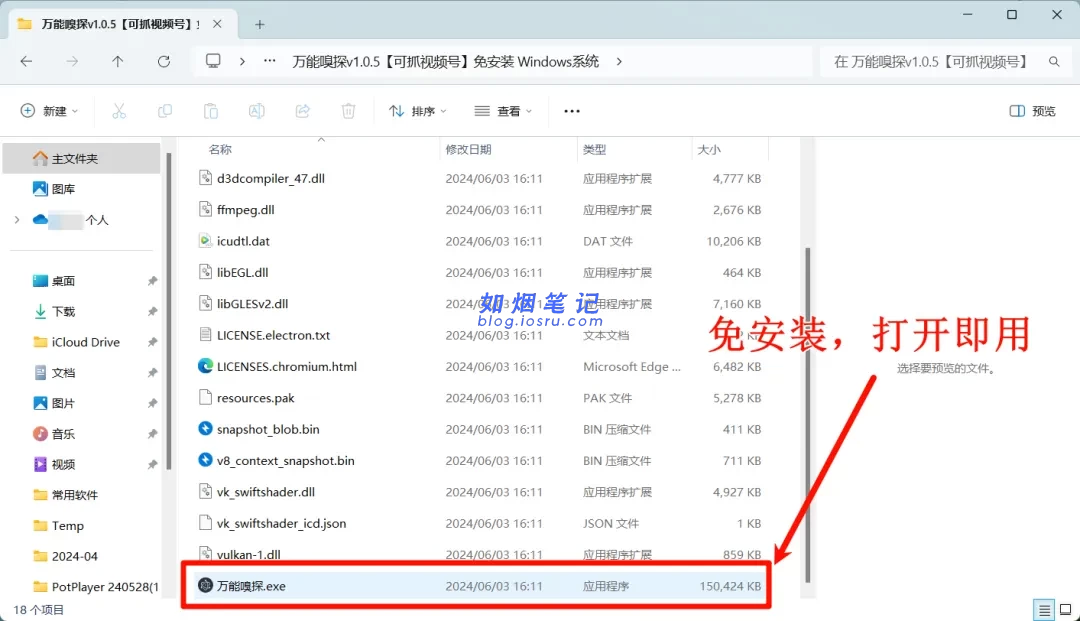Image resolution: width=1080 pixels, height=621 pixels.
Task: Select file vk_swiftshader_icd.json
Action: coord(281,523)
